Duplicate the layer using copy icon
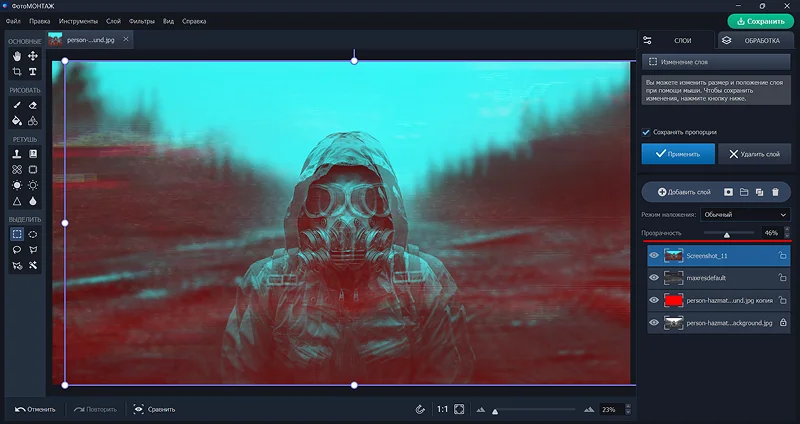Screen dimensions: 800x424 pyautogui.click(x=760, y=192)
